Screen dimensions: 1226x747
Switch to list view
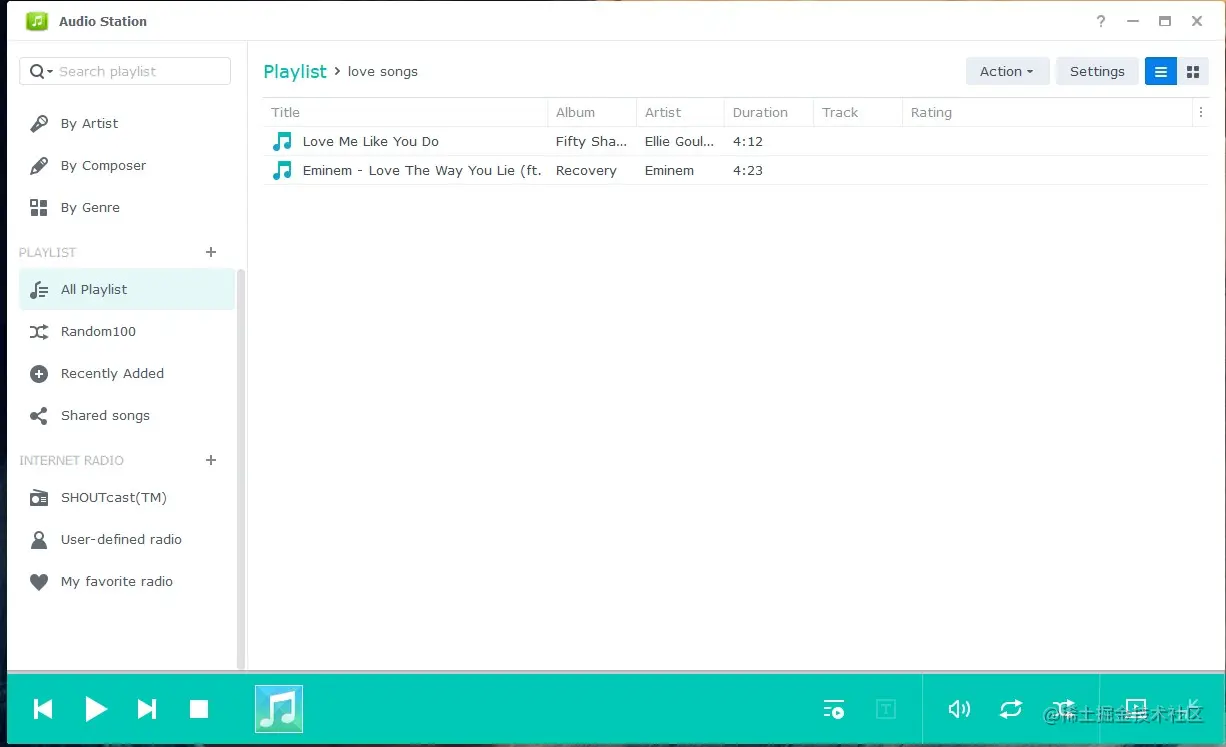1161,71
